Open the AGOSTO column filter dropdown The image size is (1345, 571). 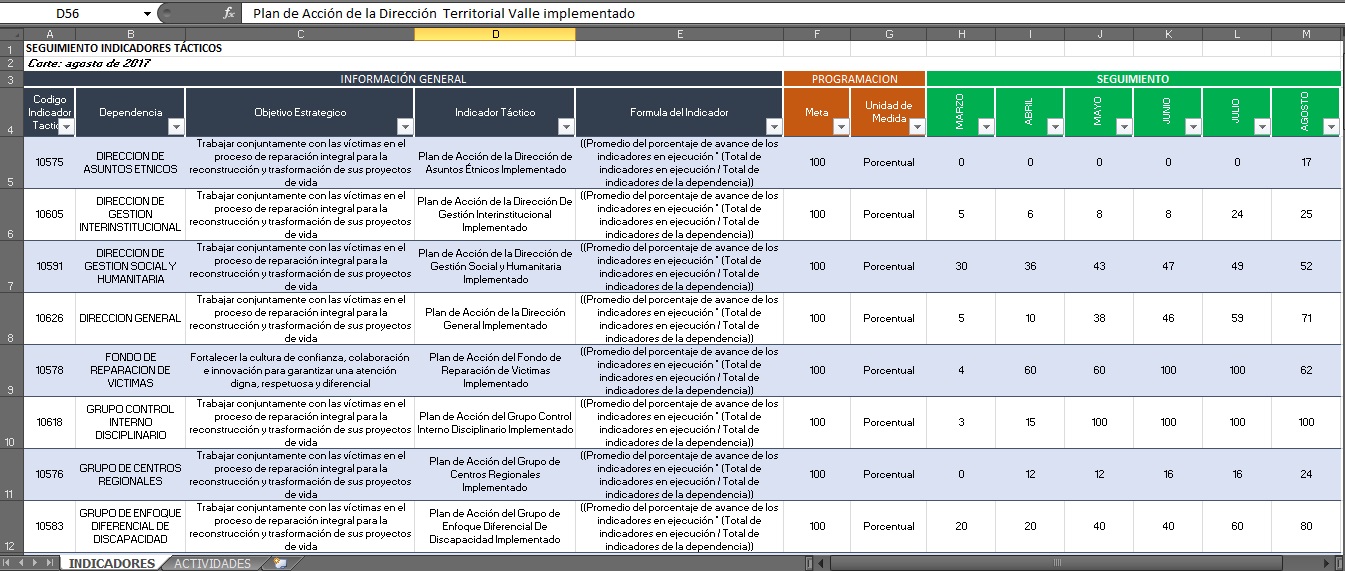1330,127
